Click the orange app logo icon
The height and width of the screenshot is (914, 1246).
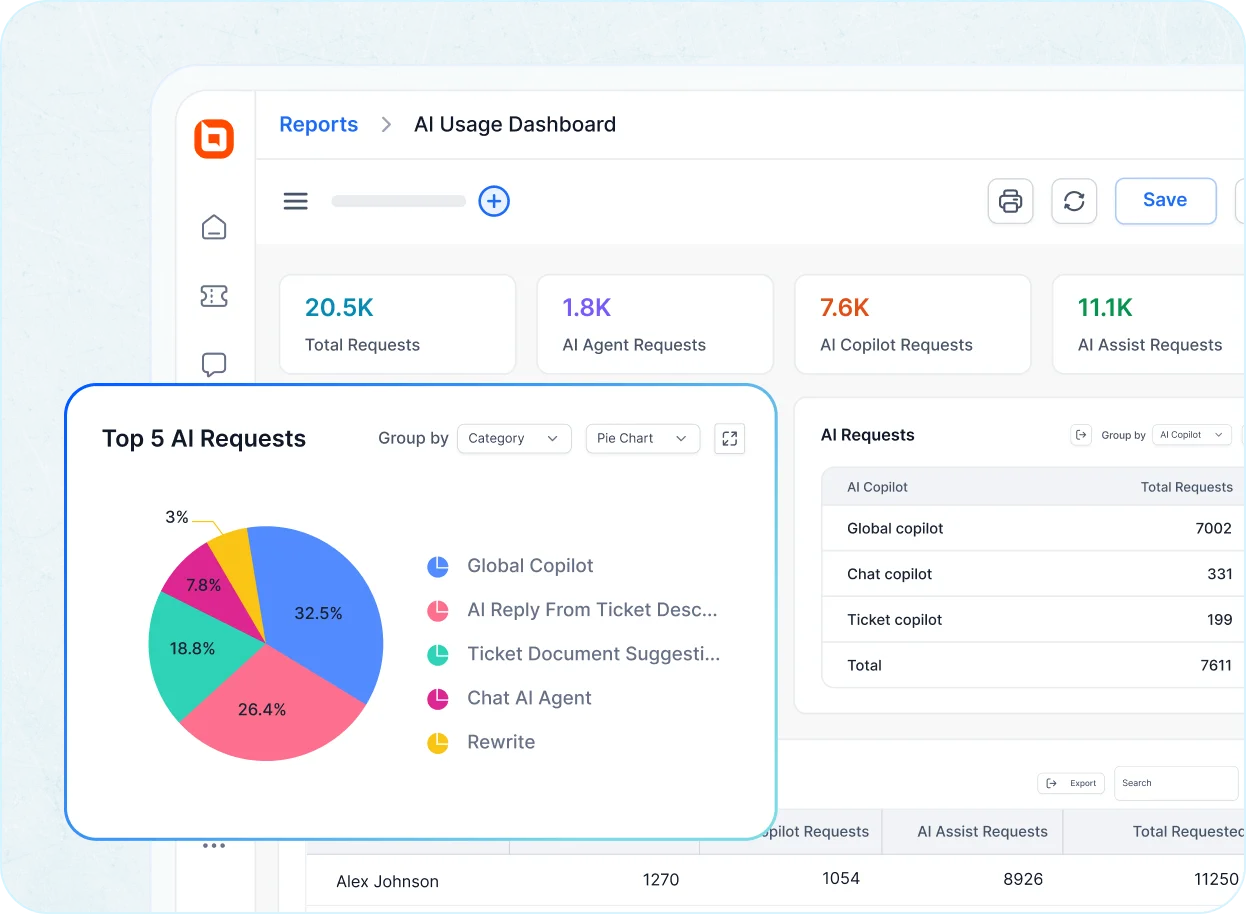[x=214, y=139]
